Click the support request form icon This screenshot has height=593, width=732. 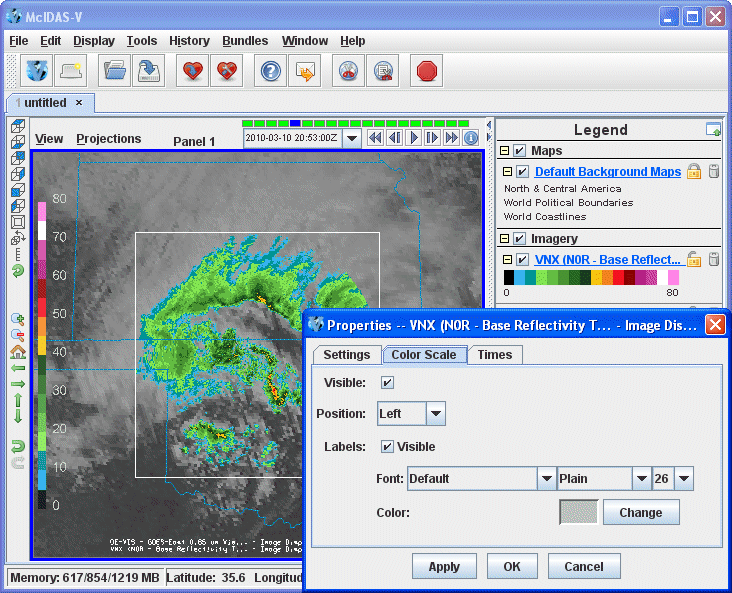[x=304, y=71]
